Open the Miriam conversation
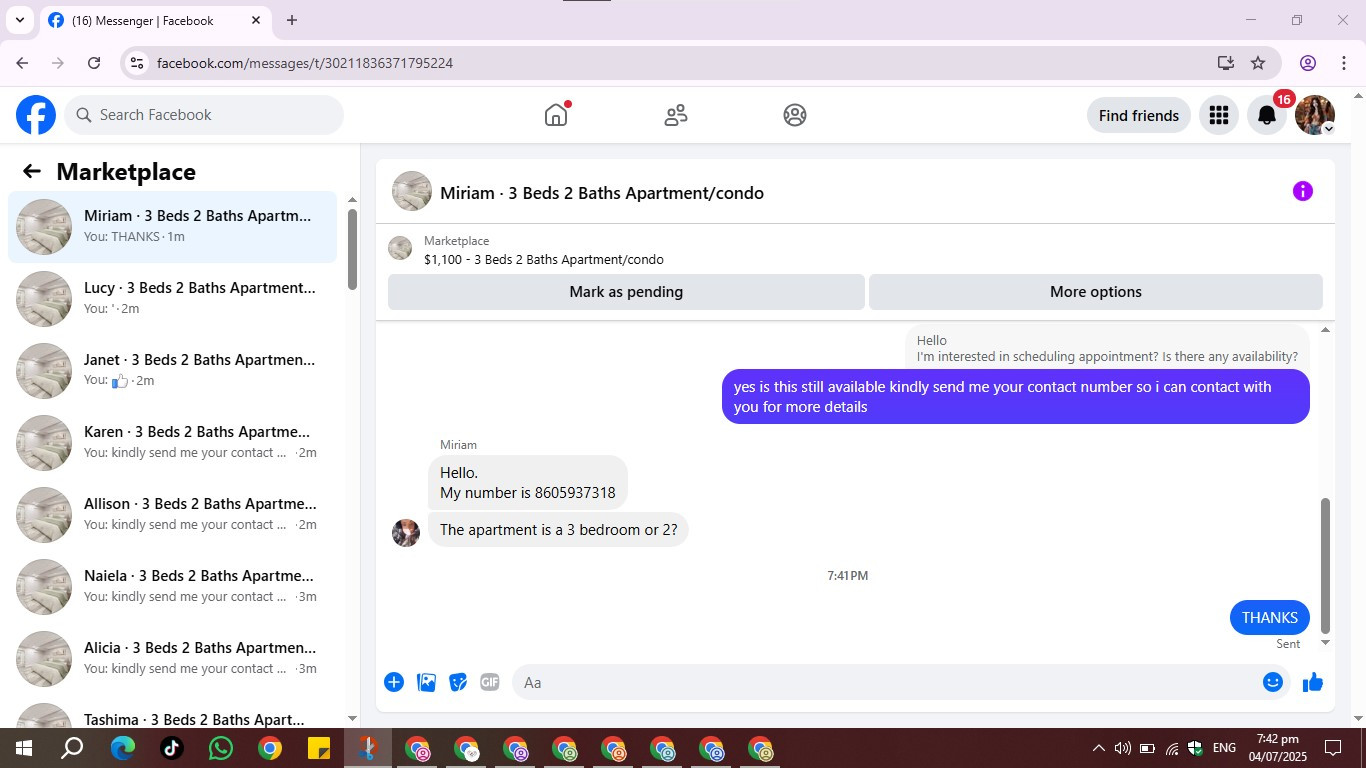 pos(173,227)
